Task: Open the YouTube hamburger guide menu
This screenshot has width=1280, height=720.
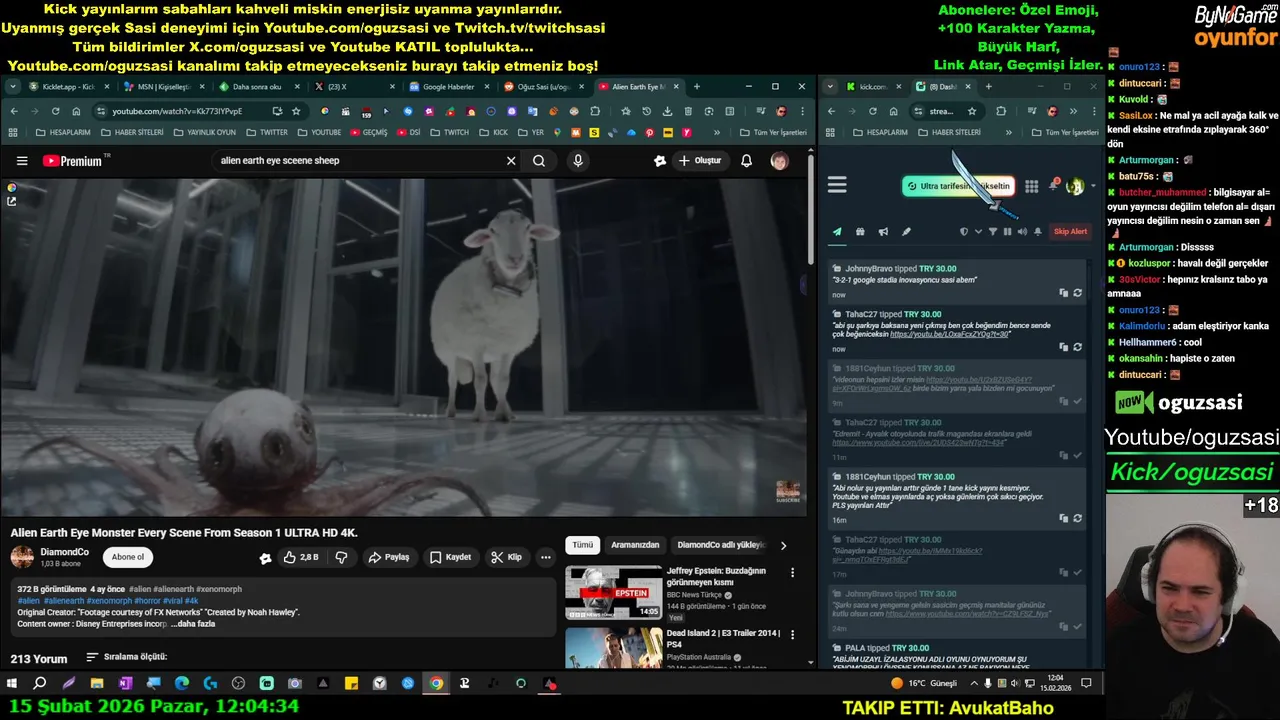Action: click(x=22, y=161)
